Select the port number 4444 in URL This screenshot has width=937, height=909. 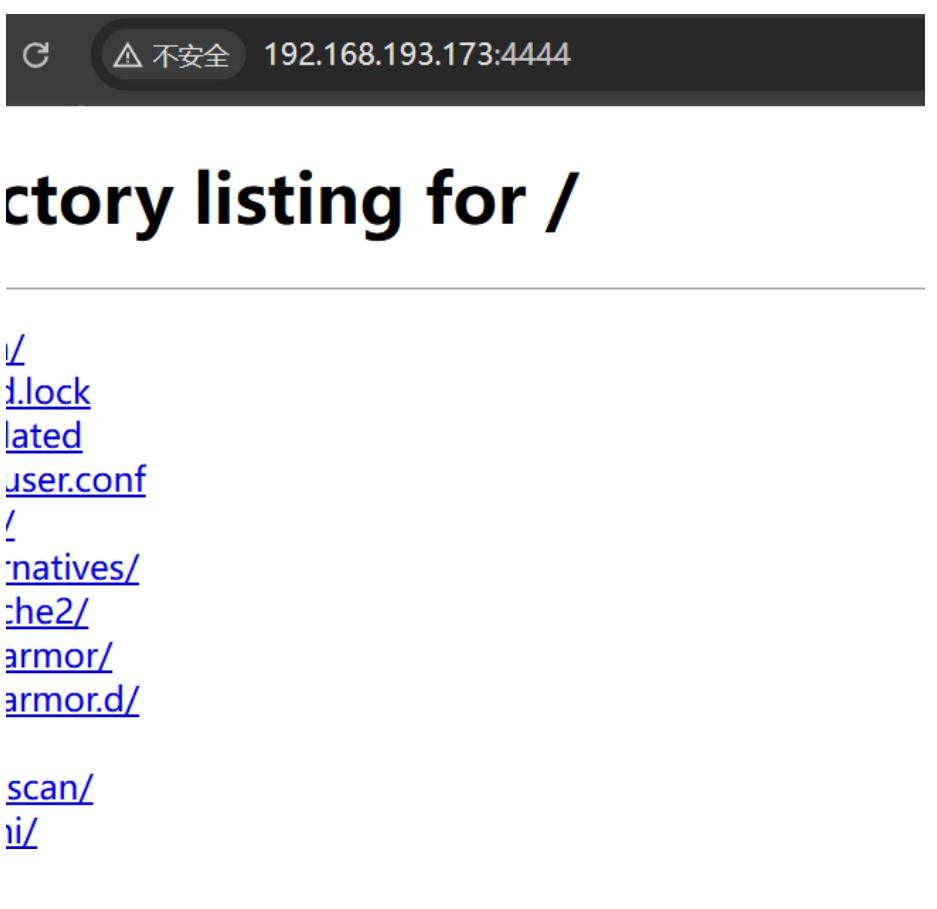tap(535, 54)
